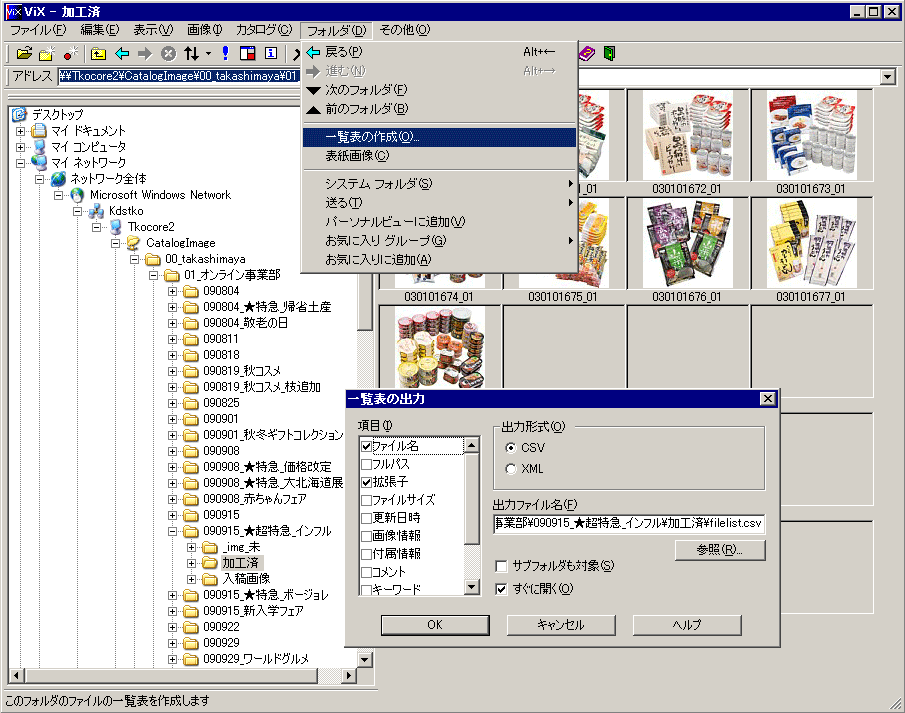Select thumbnail image 030101676_01

pyautogui.click(x=686, y=247)
